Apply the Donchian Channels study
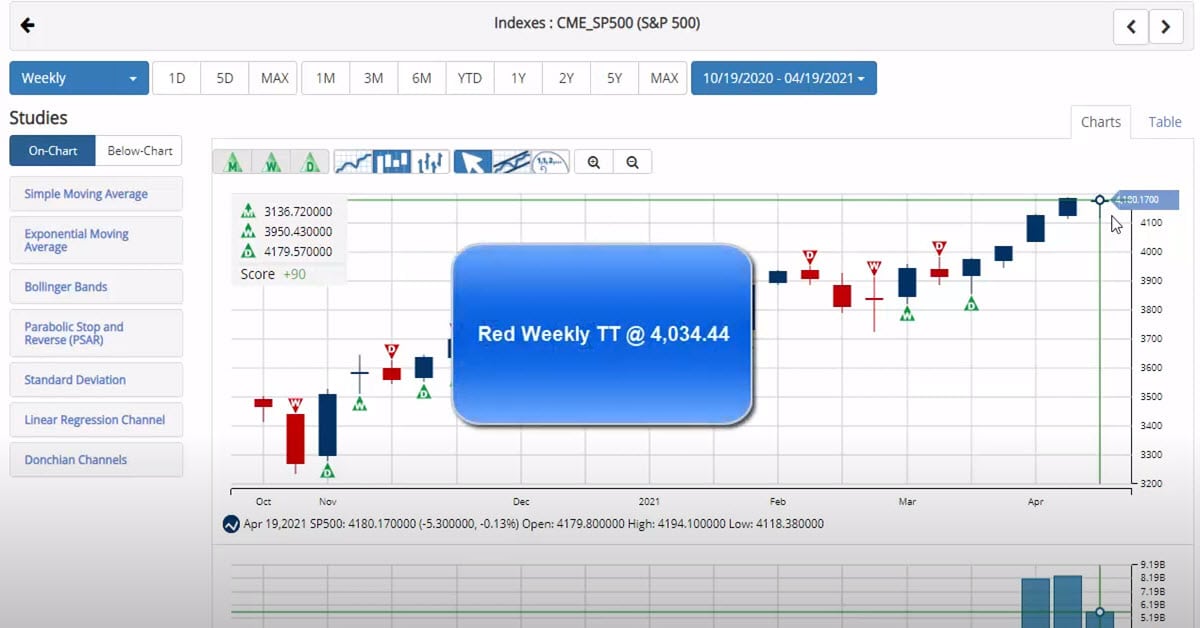This screenshot has height=628, width=1200. [x=95, y=459]
